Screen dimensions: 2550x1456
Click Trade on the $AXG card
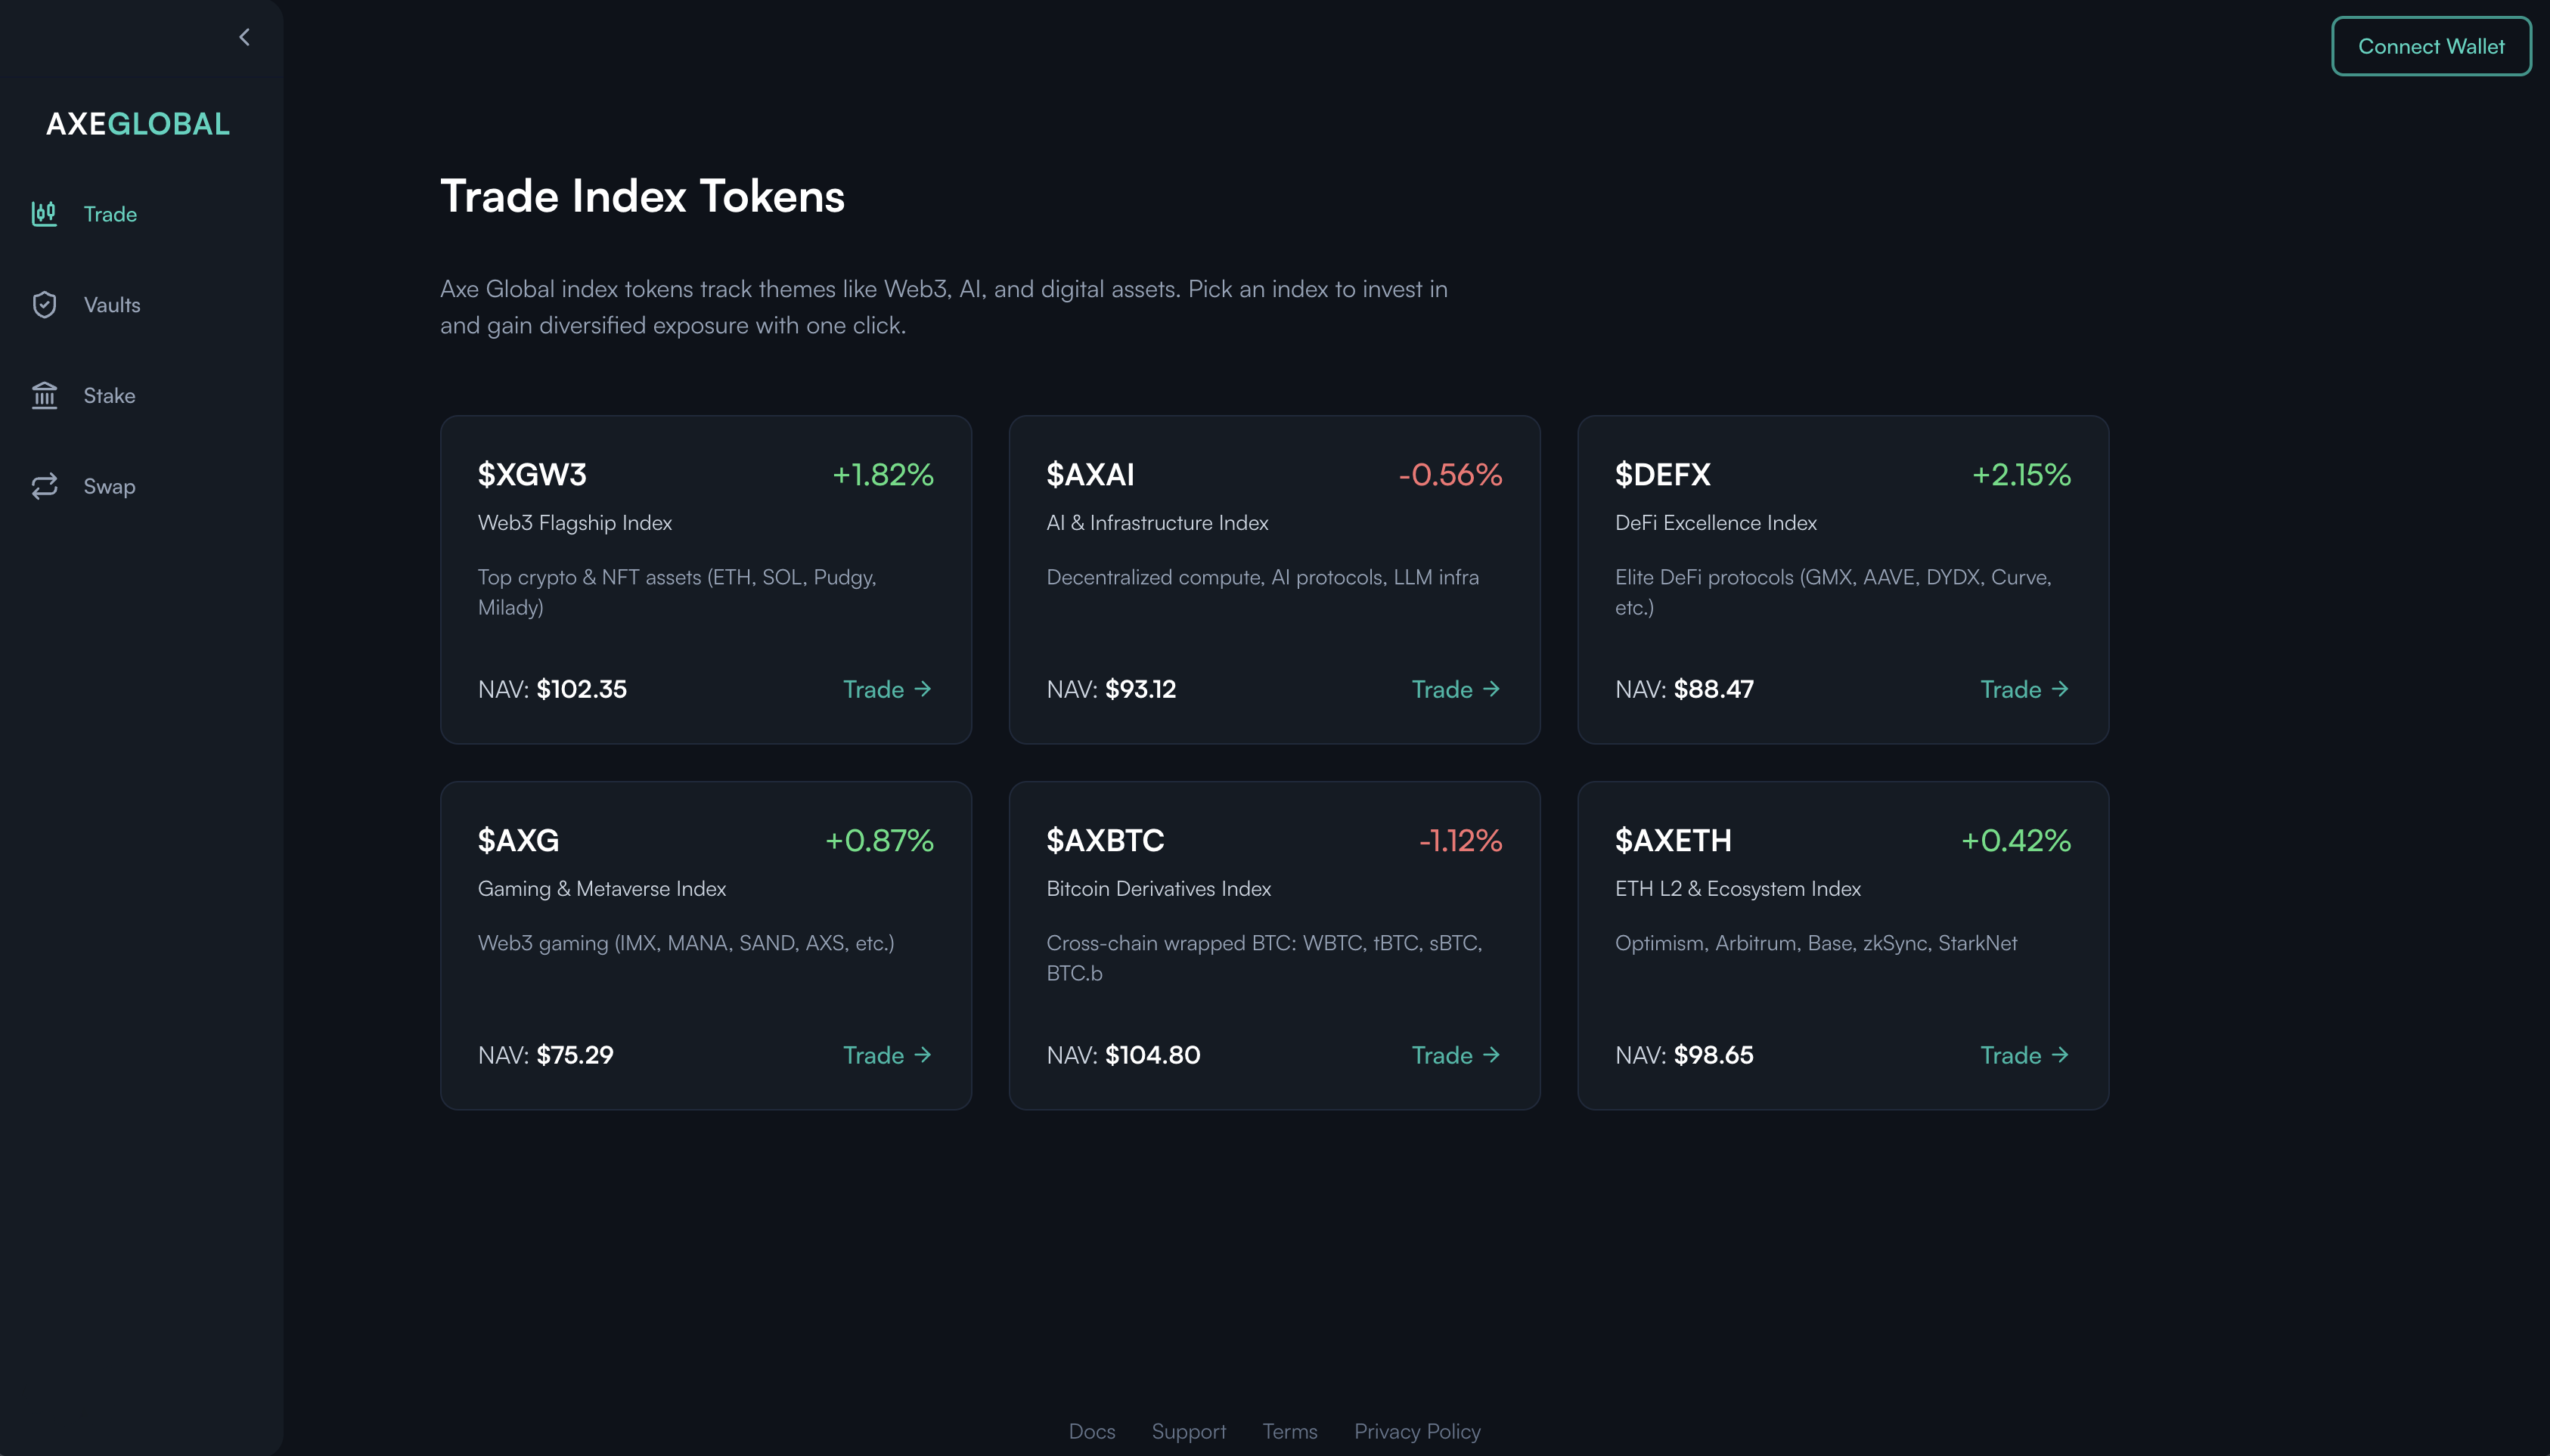pos(886,1055)
